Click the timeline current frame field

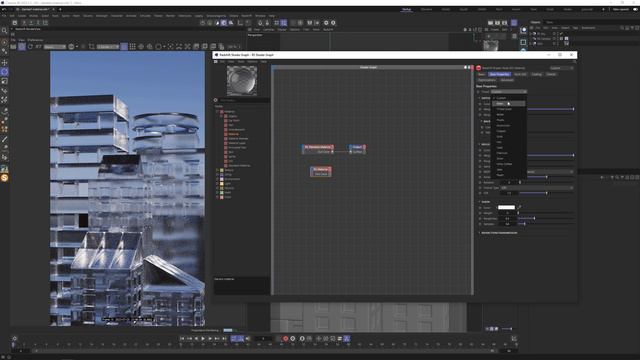coord(263,338)
